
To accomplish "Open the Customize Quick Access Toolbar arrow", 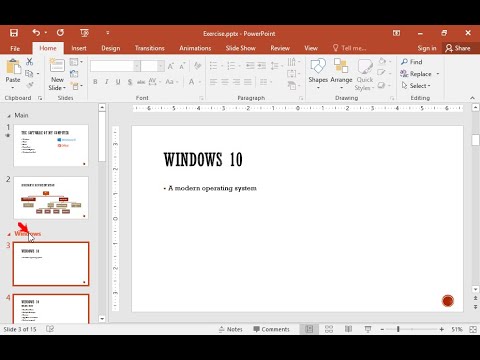I will click(108, 33).
